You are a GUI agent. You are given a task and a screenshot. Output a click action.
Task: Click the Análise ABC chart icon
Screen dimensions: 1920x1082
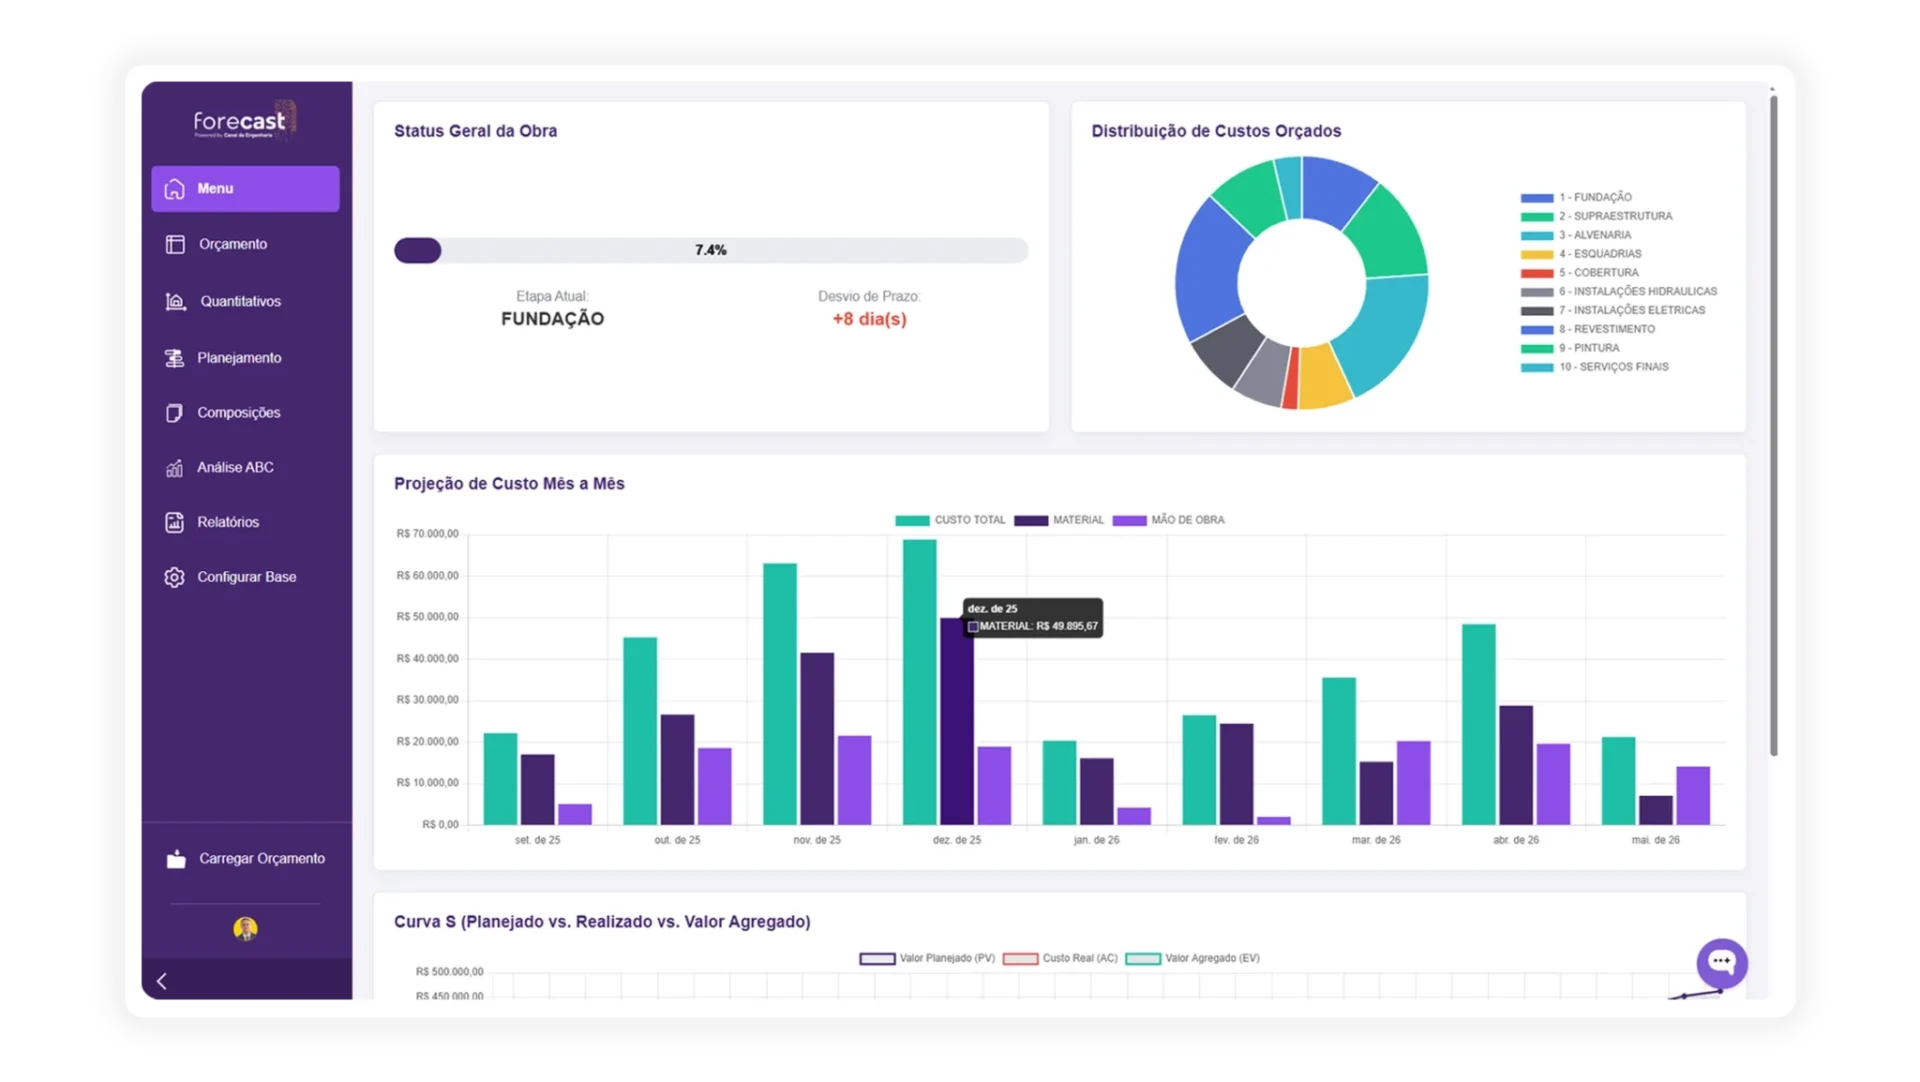(x=175, y=468)
